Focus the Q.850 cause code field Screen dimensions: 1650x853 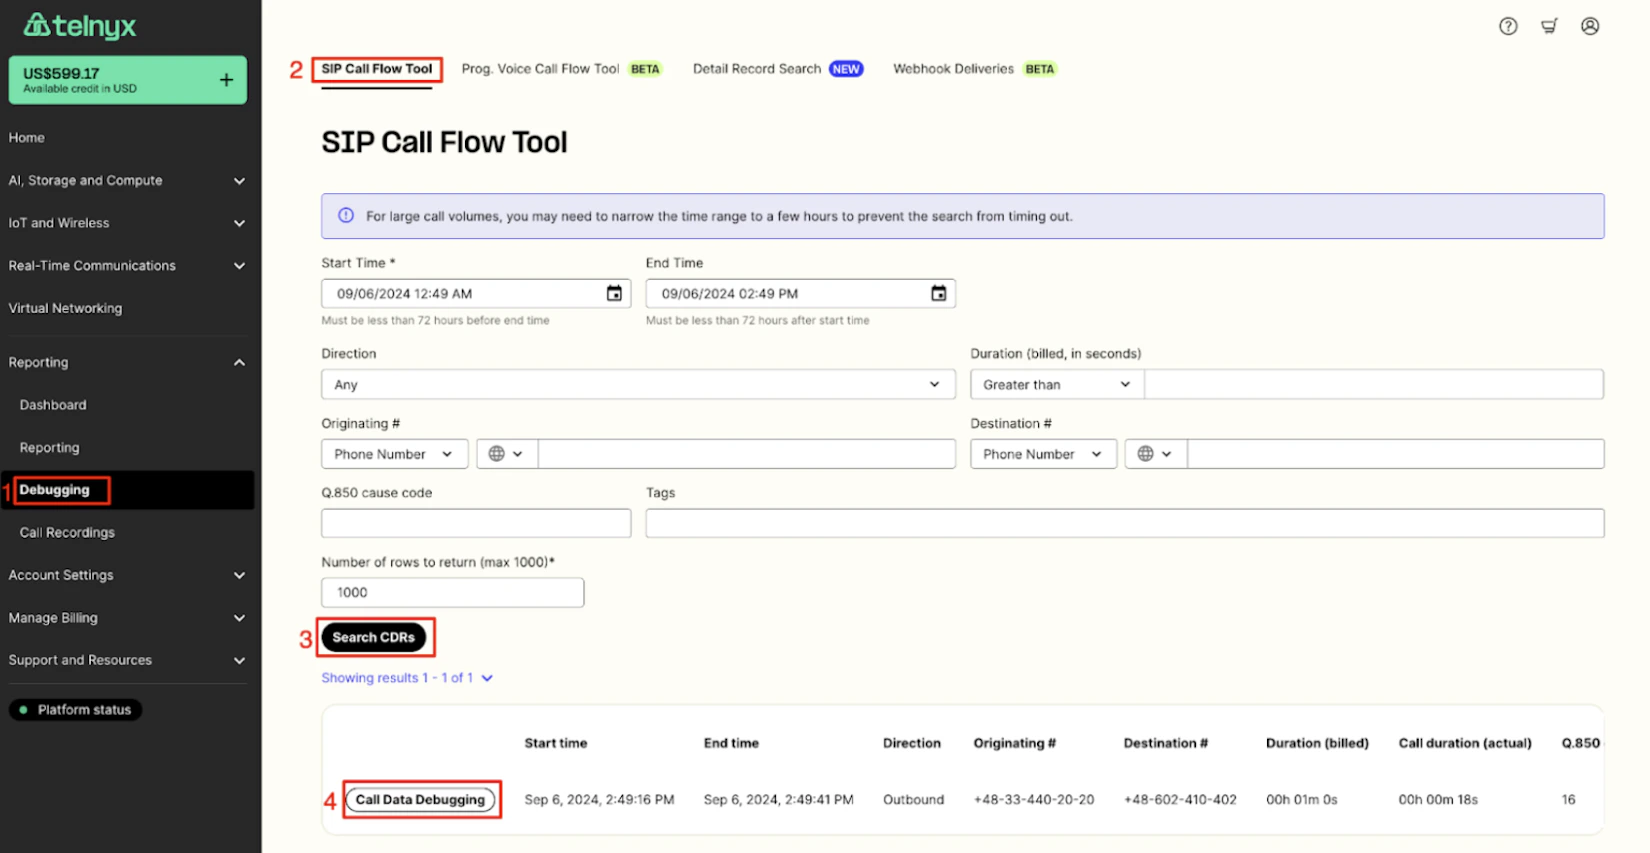[476, 523]
